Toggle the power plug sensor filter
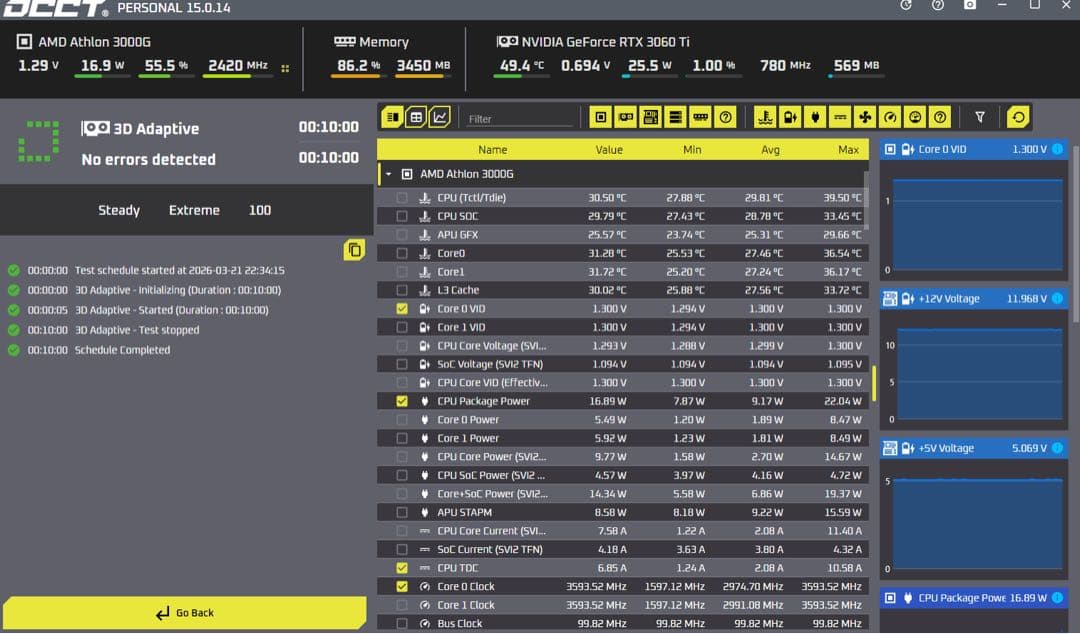Screen dimensions: 1080x634 815,117
